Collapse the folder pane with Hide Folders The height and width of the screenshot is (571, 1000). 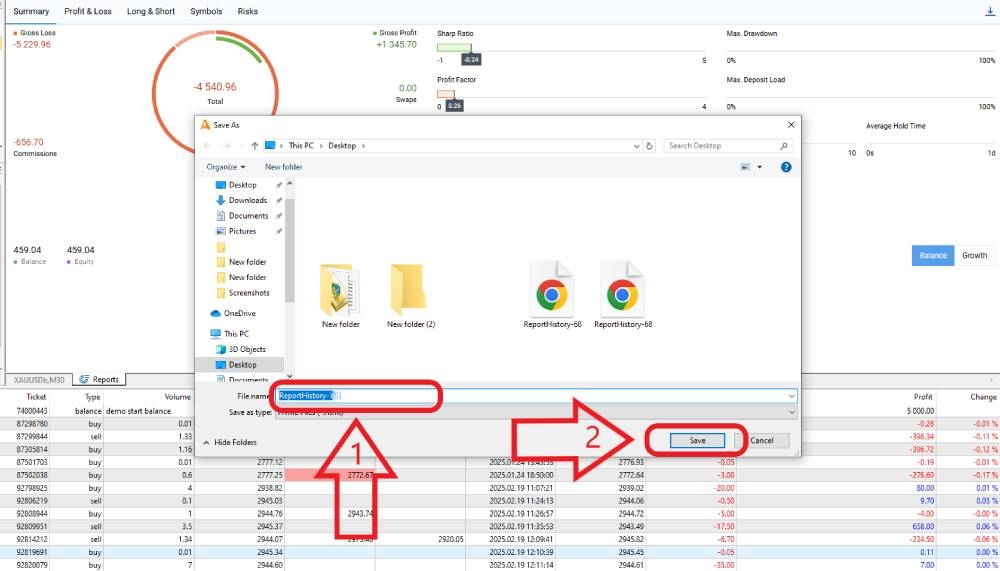231,442
